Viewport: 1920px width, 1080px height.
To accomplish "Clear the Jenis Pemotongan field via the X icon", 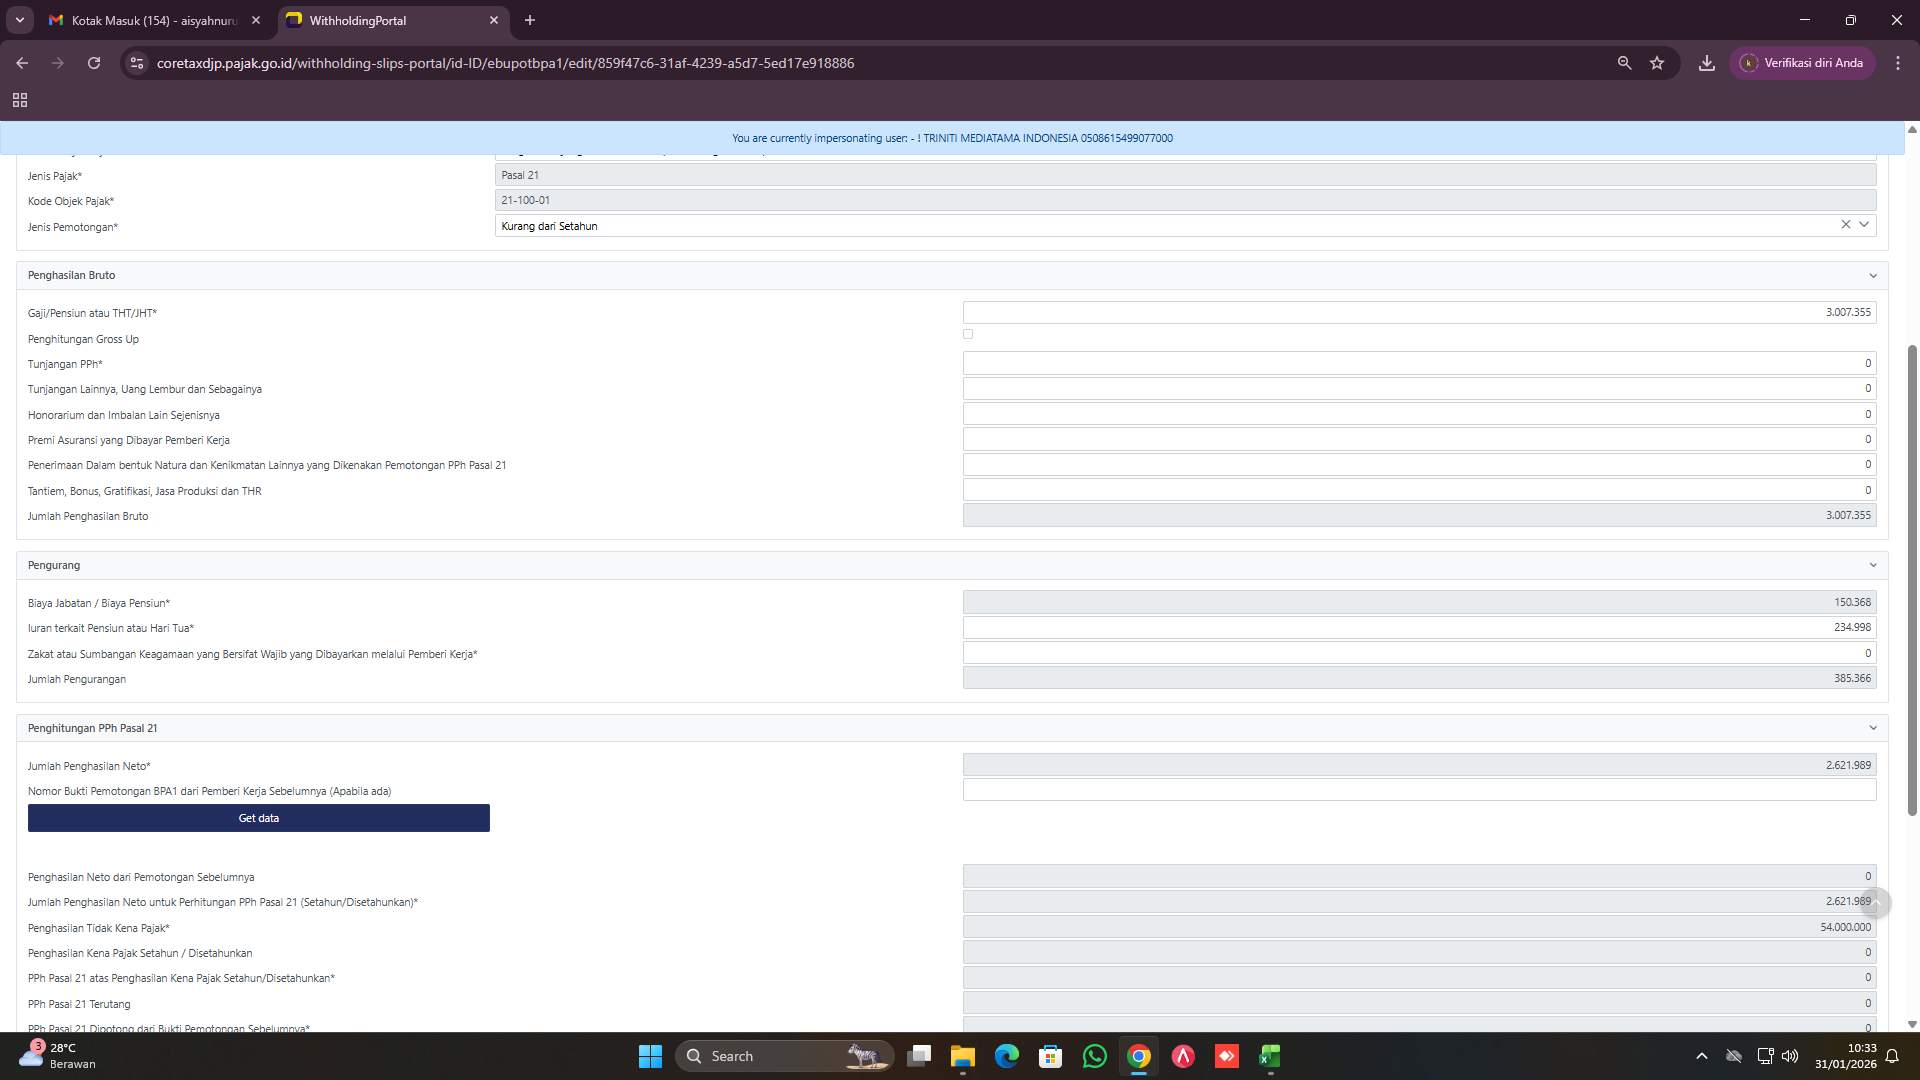I will tap(1845, 224).
